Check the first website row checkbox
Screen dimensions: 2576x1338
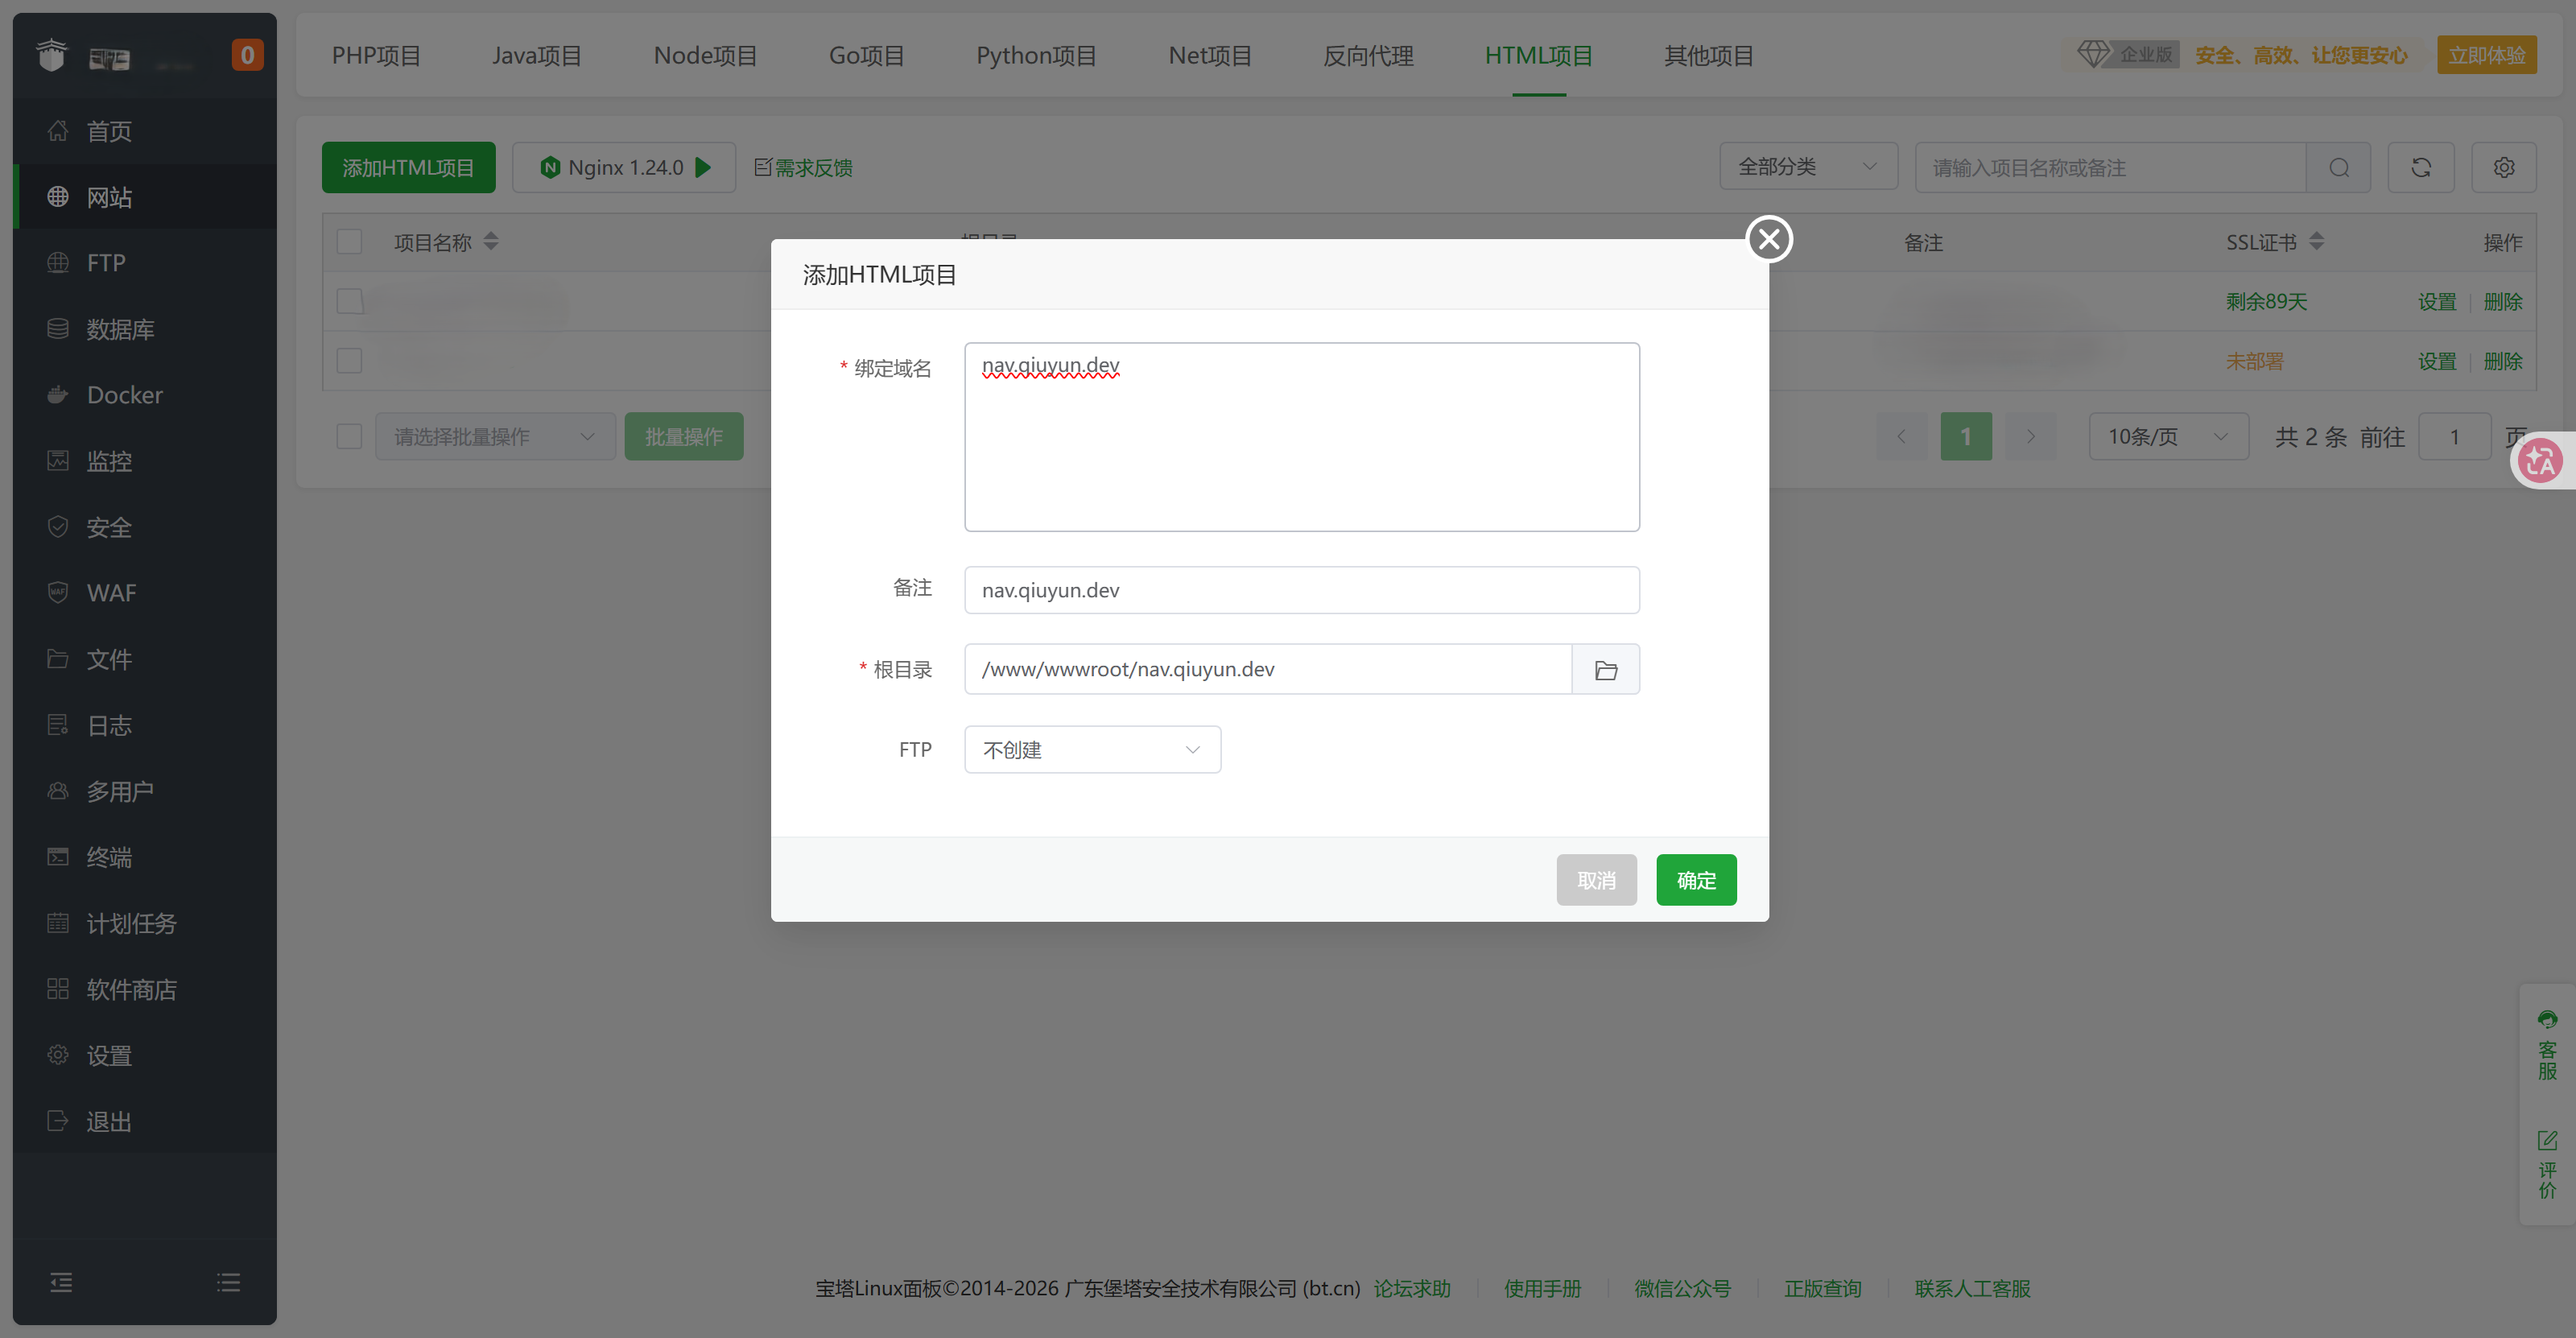349,301
